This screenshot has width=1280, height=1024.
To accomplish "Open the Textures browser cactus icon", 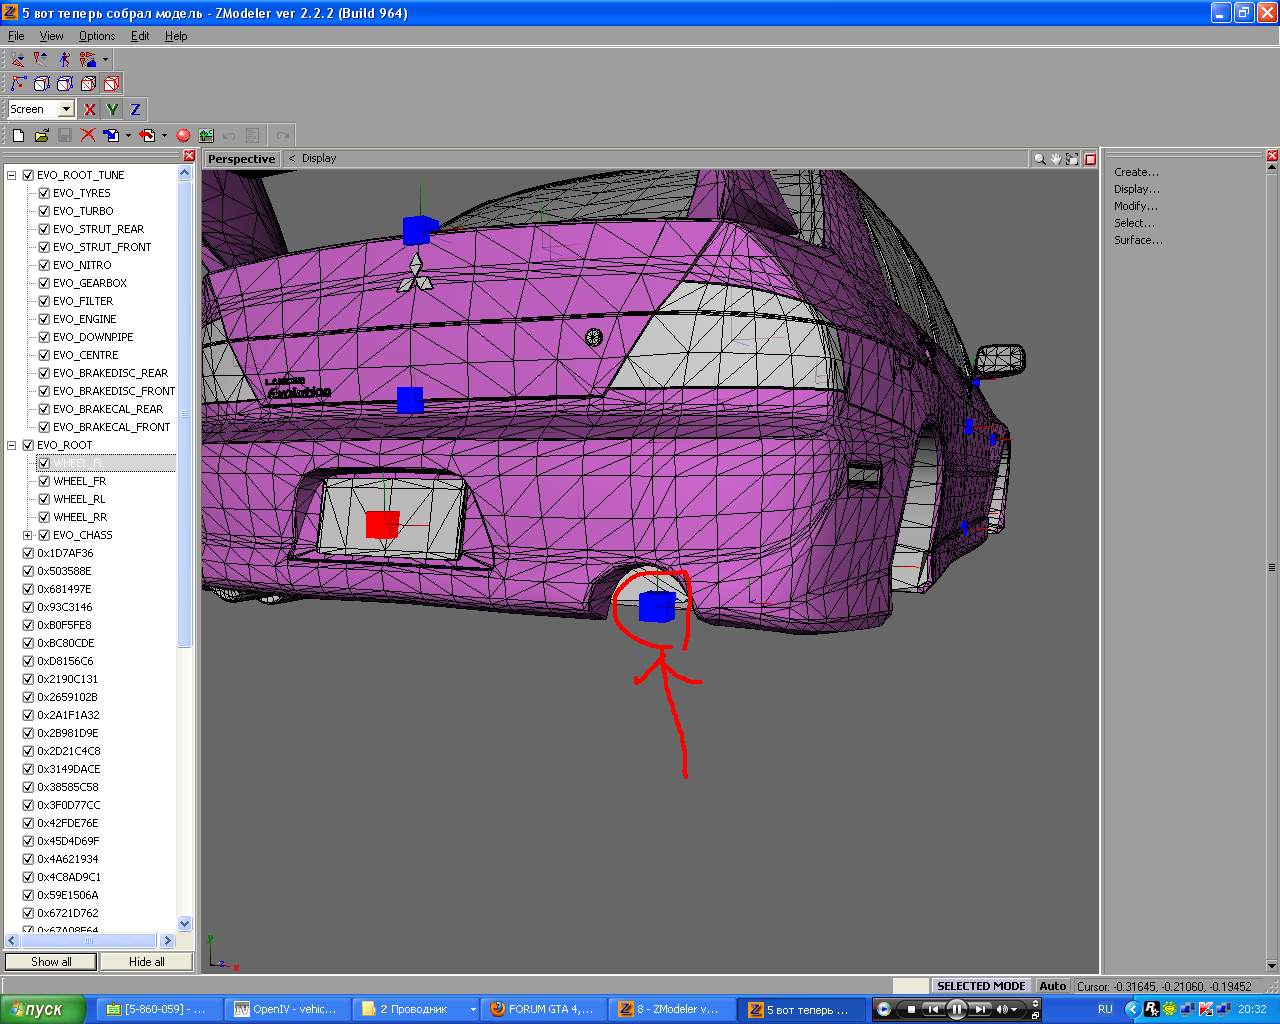I will click(x=206, y=135).
